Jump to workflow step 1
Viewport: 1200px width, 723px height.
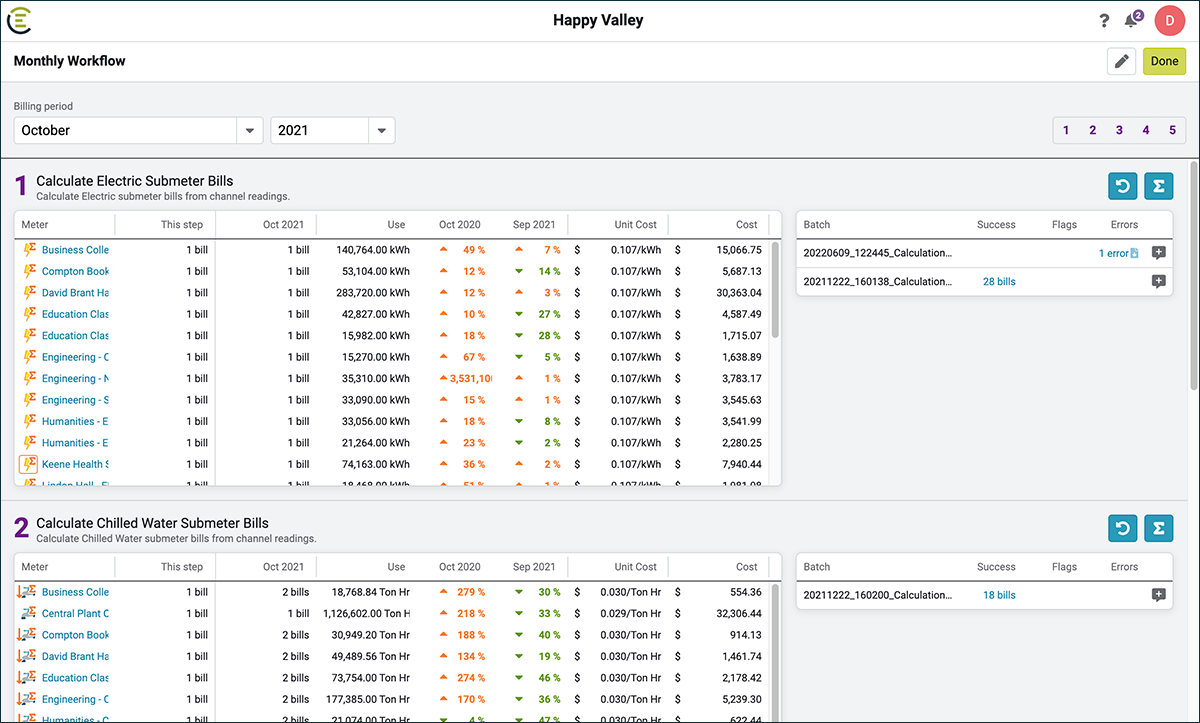tap(1066, 130)
